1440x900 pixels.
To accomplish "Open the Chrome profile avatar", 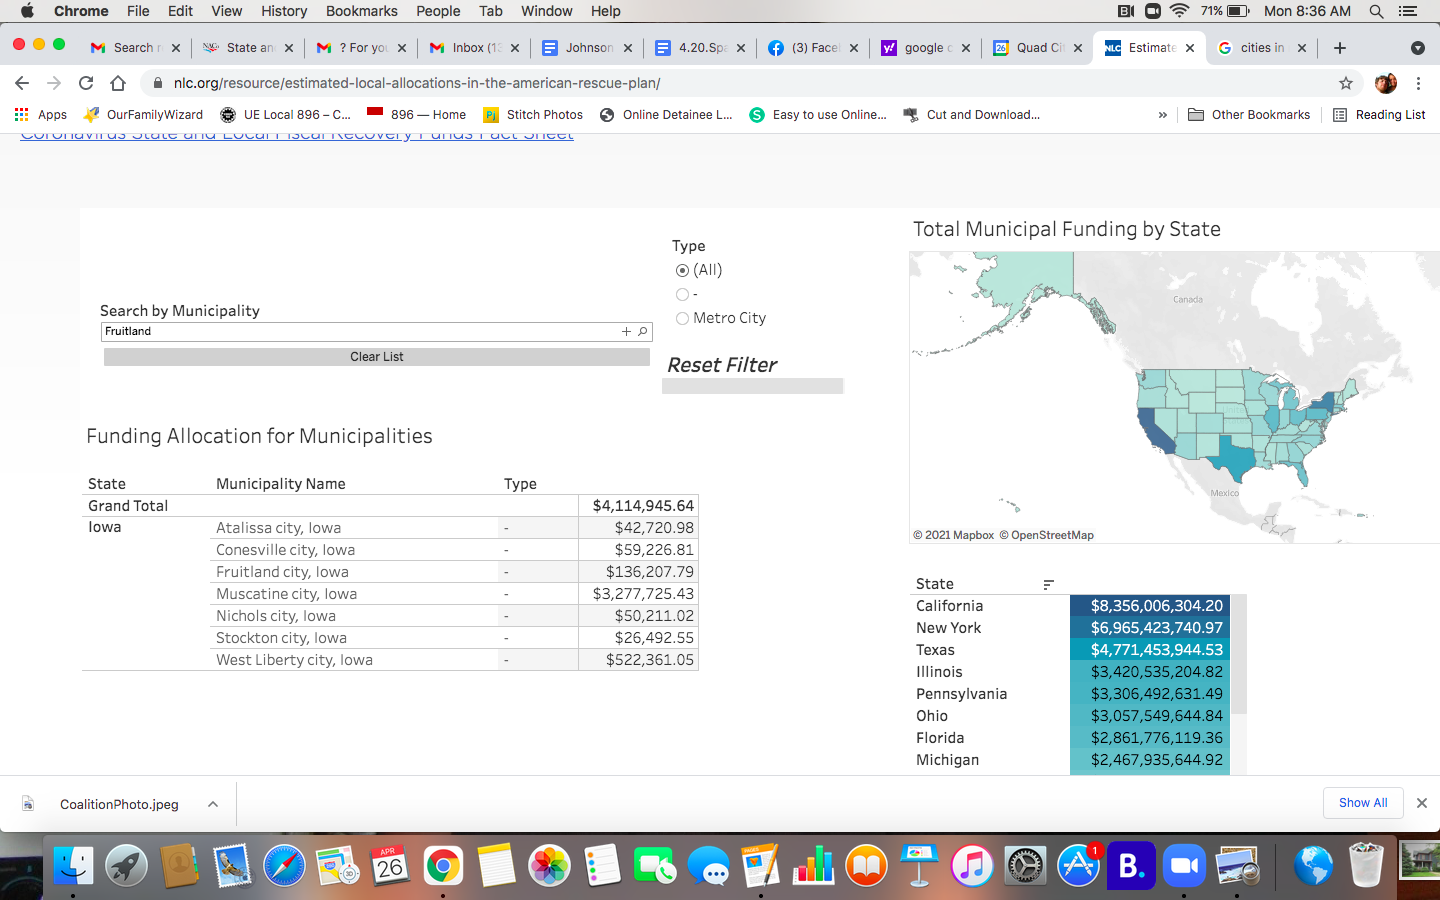I will [x=1386, y=83].
